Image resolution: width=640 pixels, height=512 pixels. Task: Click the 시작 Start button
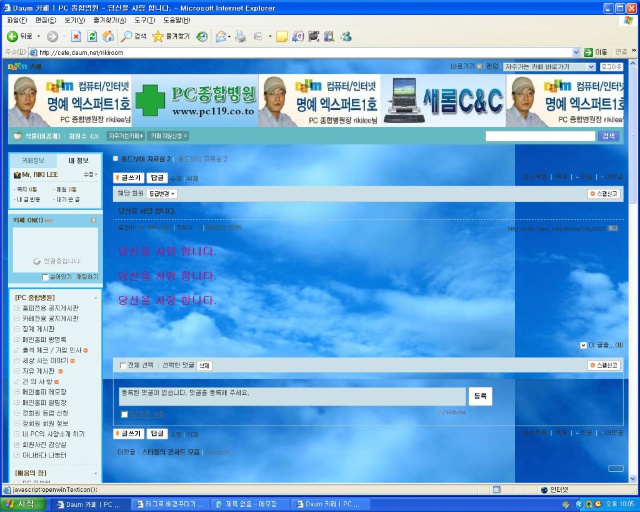22,504
